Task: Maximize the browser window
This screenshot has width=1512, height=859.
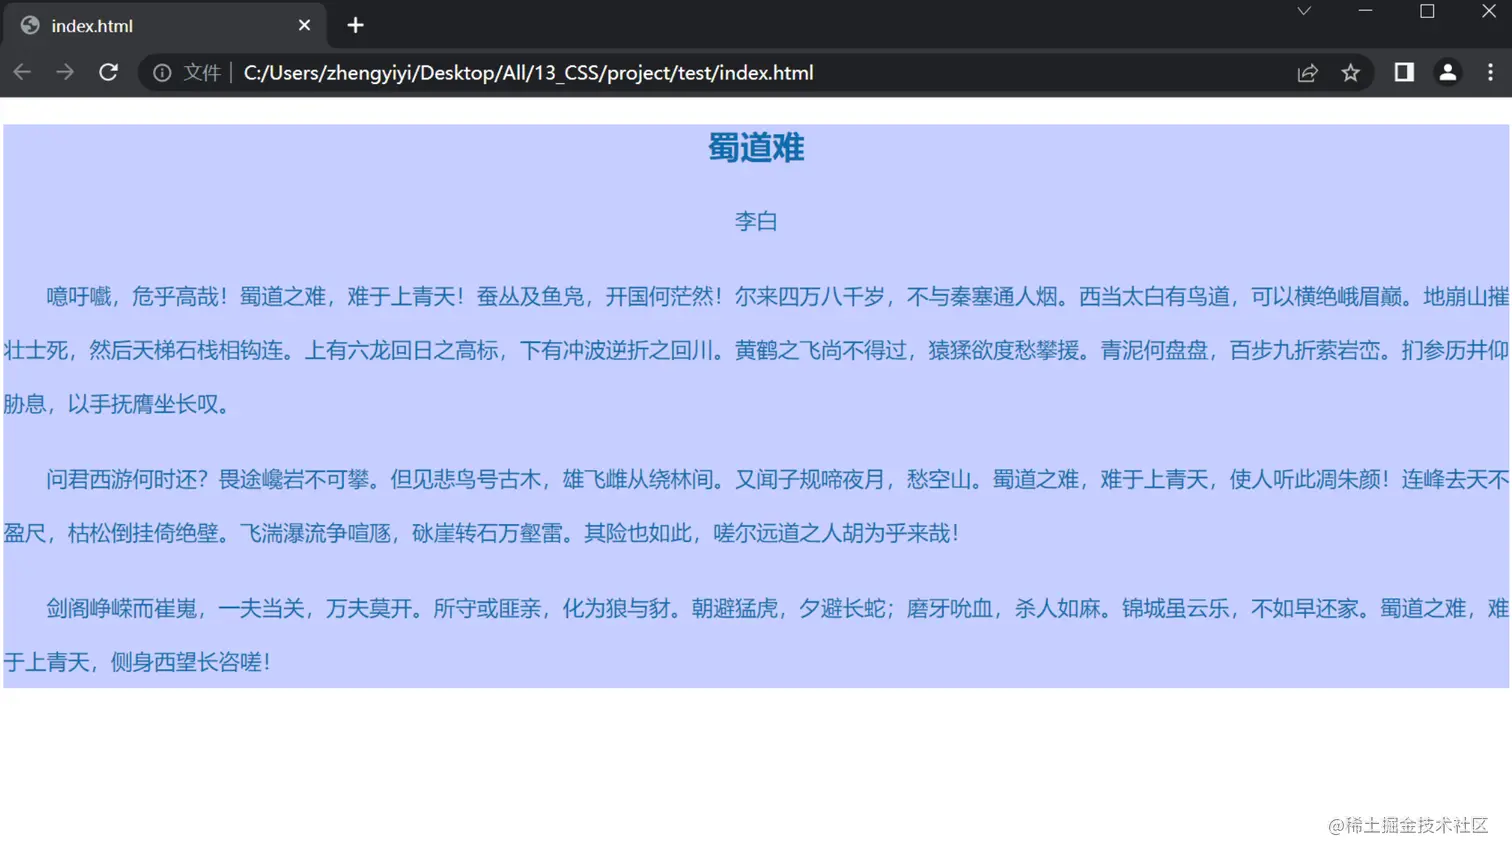Action: point(1427,11)
